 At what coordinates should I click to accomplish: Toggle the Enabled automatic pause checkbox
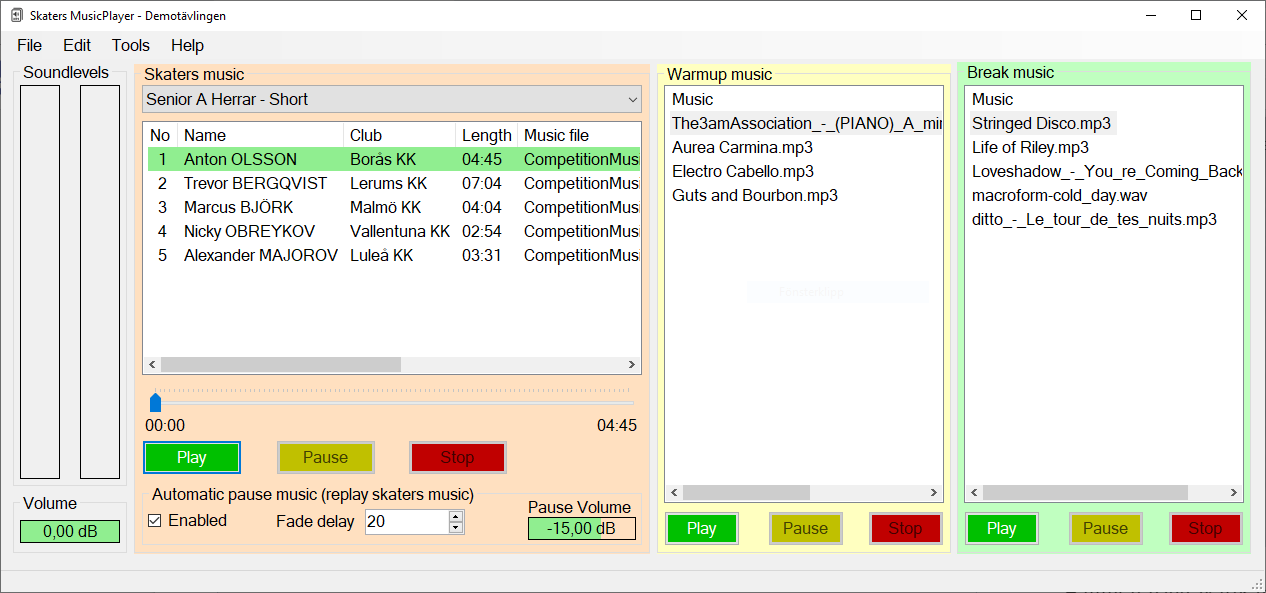[x=155, y=520]
